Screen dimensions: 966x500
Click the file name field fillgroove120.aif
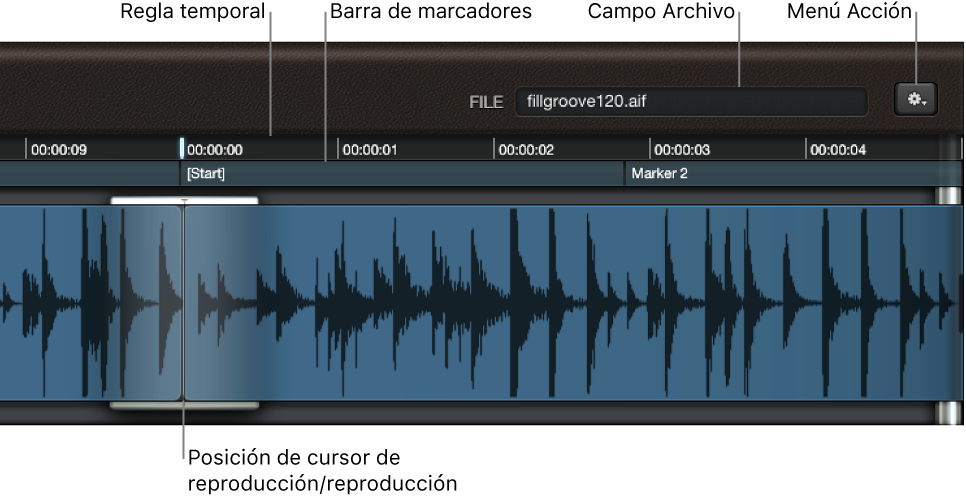[x=691, y=102]
